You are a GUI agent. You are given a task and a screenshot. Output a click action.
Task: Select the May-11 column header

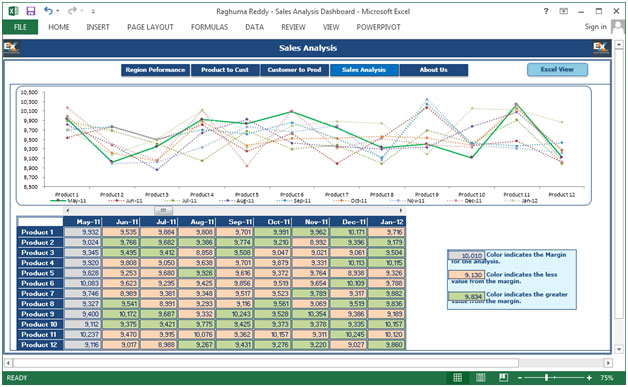coord(83,222)
